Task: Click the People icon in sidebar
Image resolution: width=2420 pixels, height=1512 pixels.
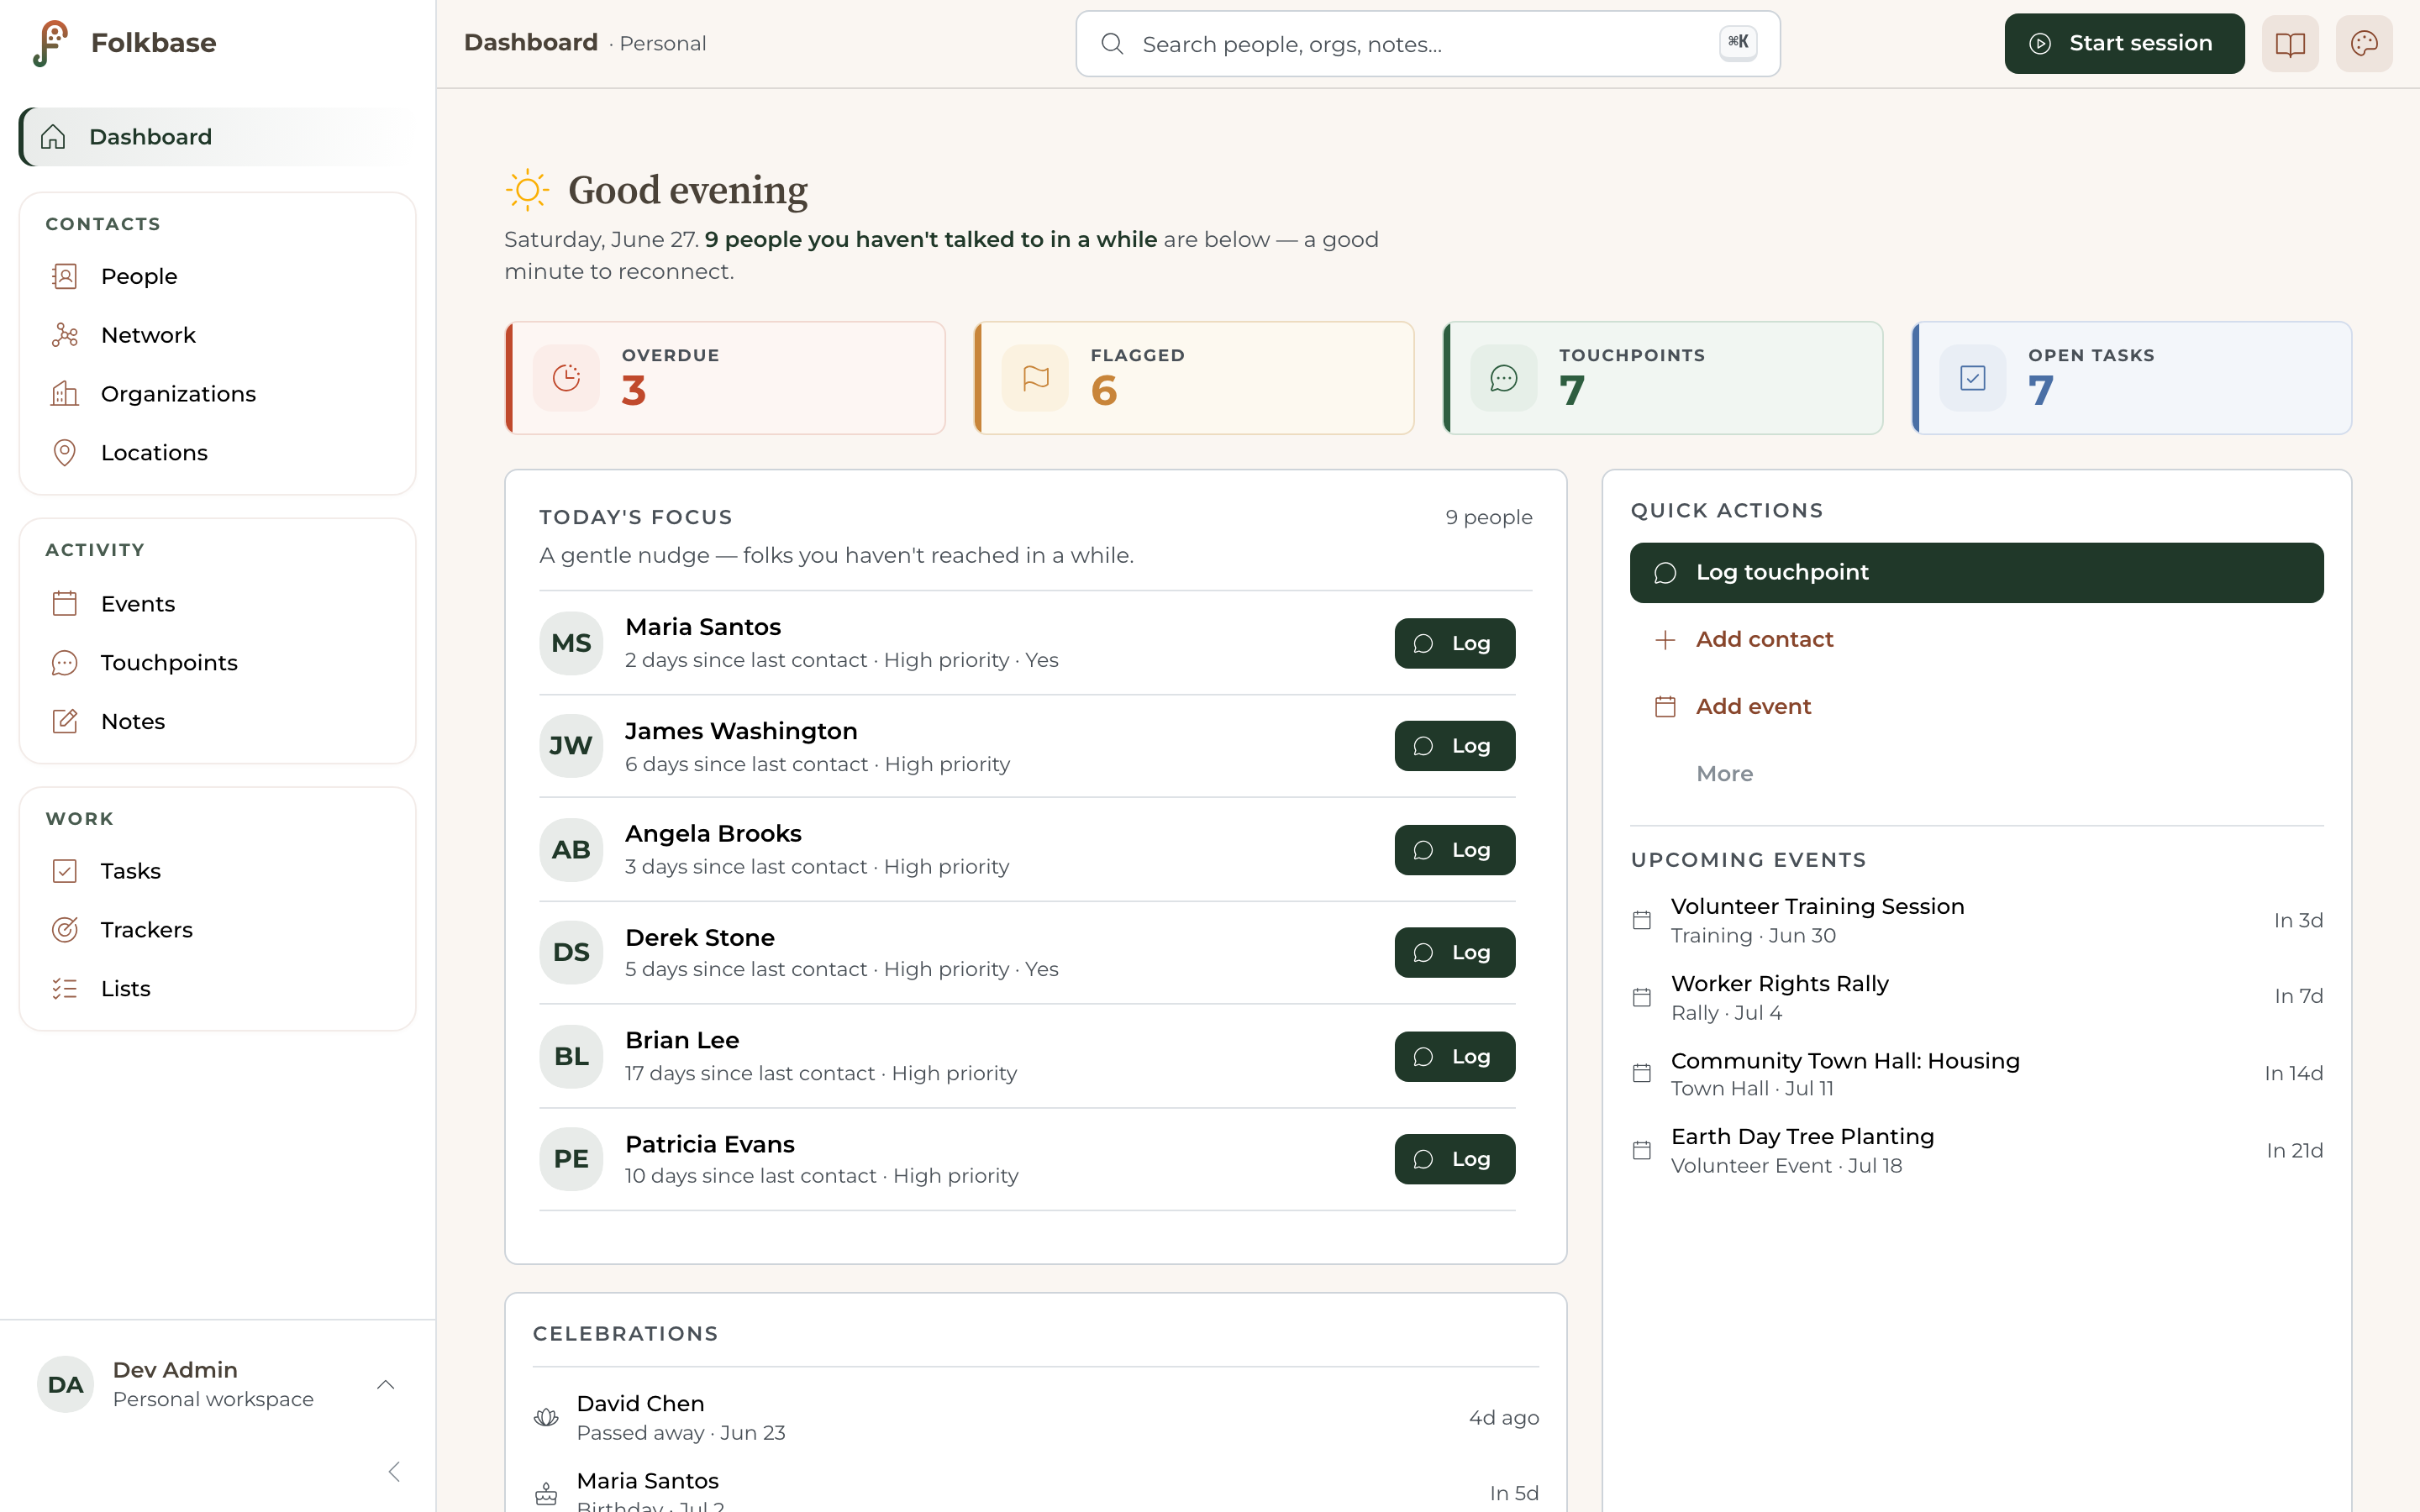Action: coord(65,276)
